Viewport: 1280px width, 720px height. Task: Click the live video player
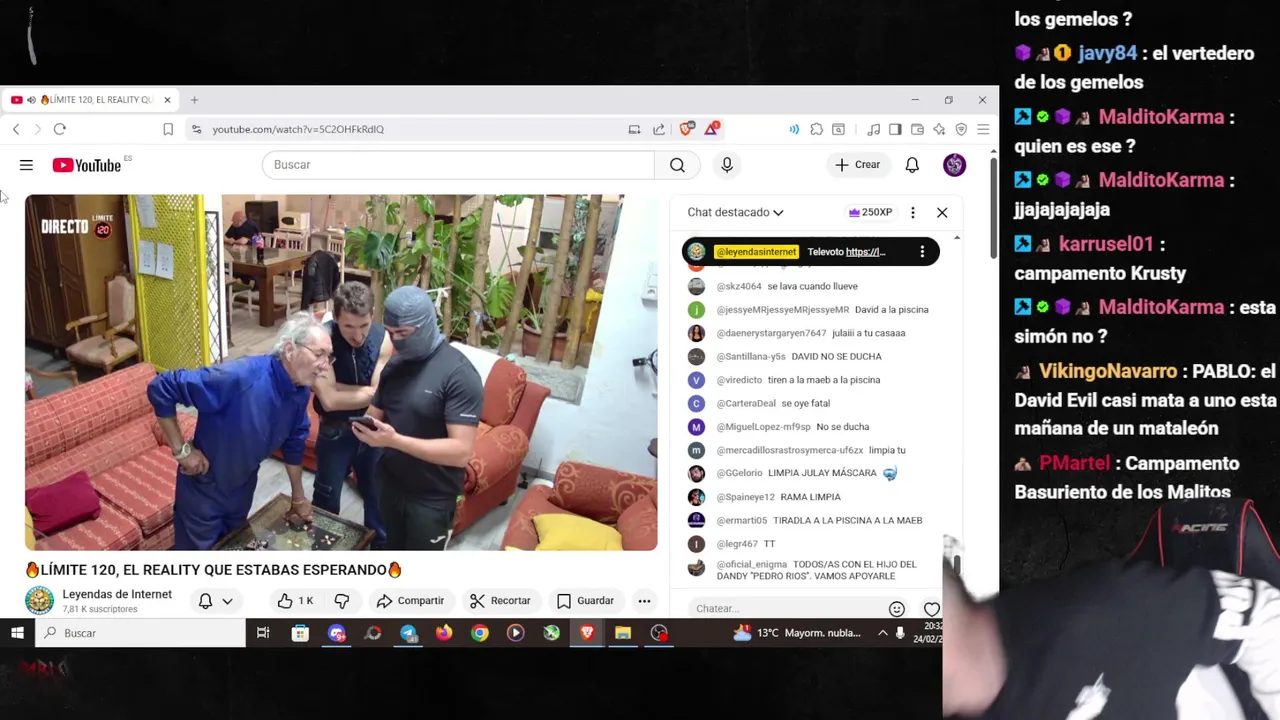(x=341, y=372)
